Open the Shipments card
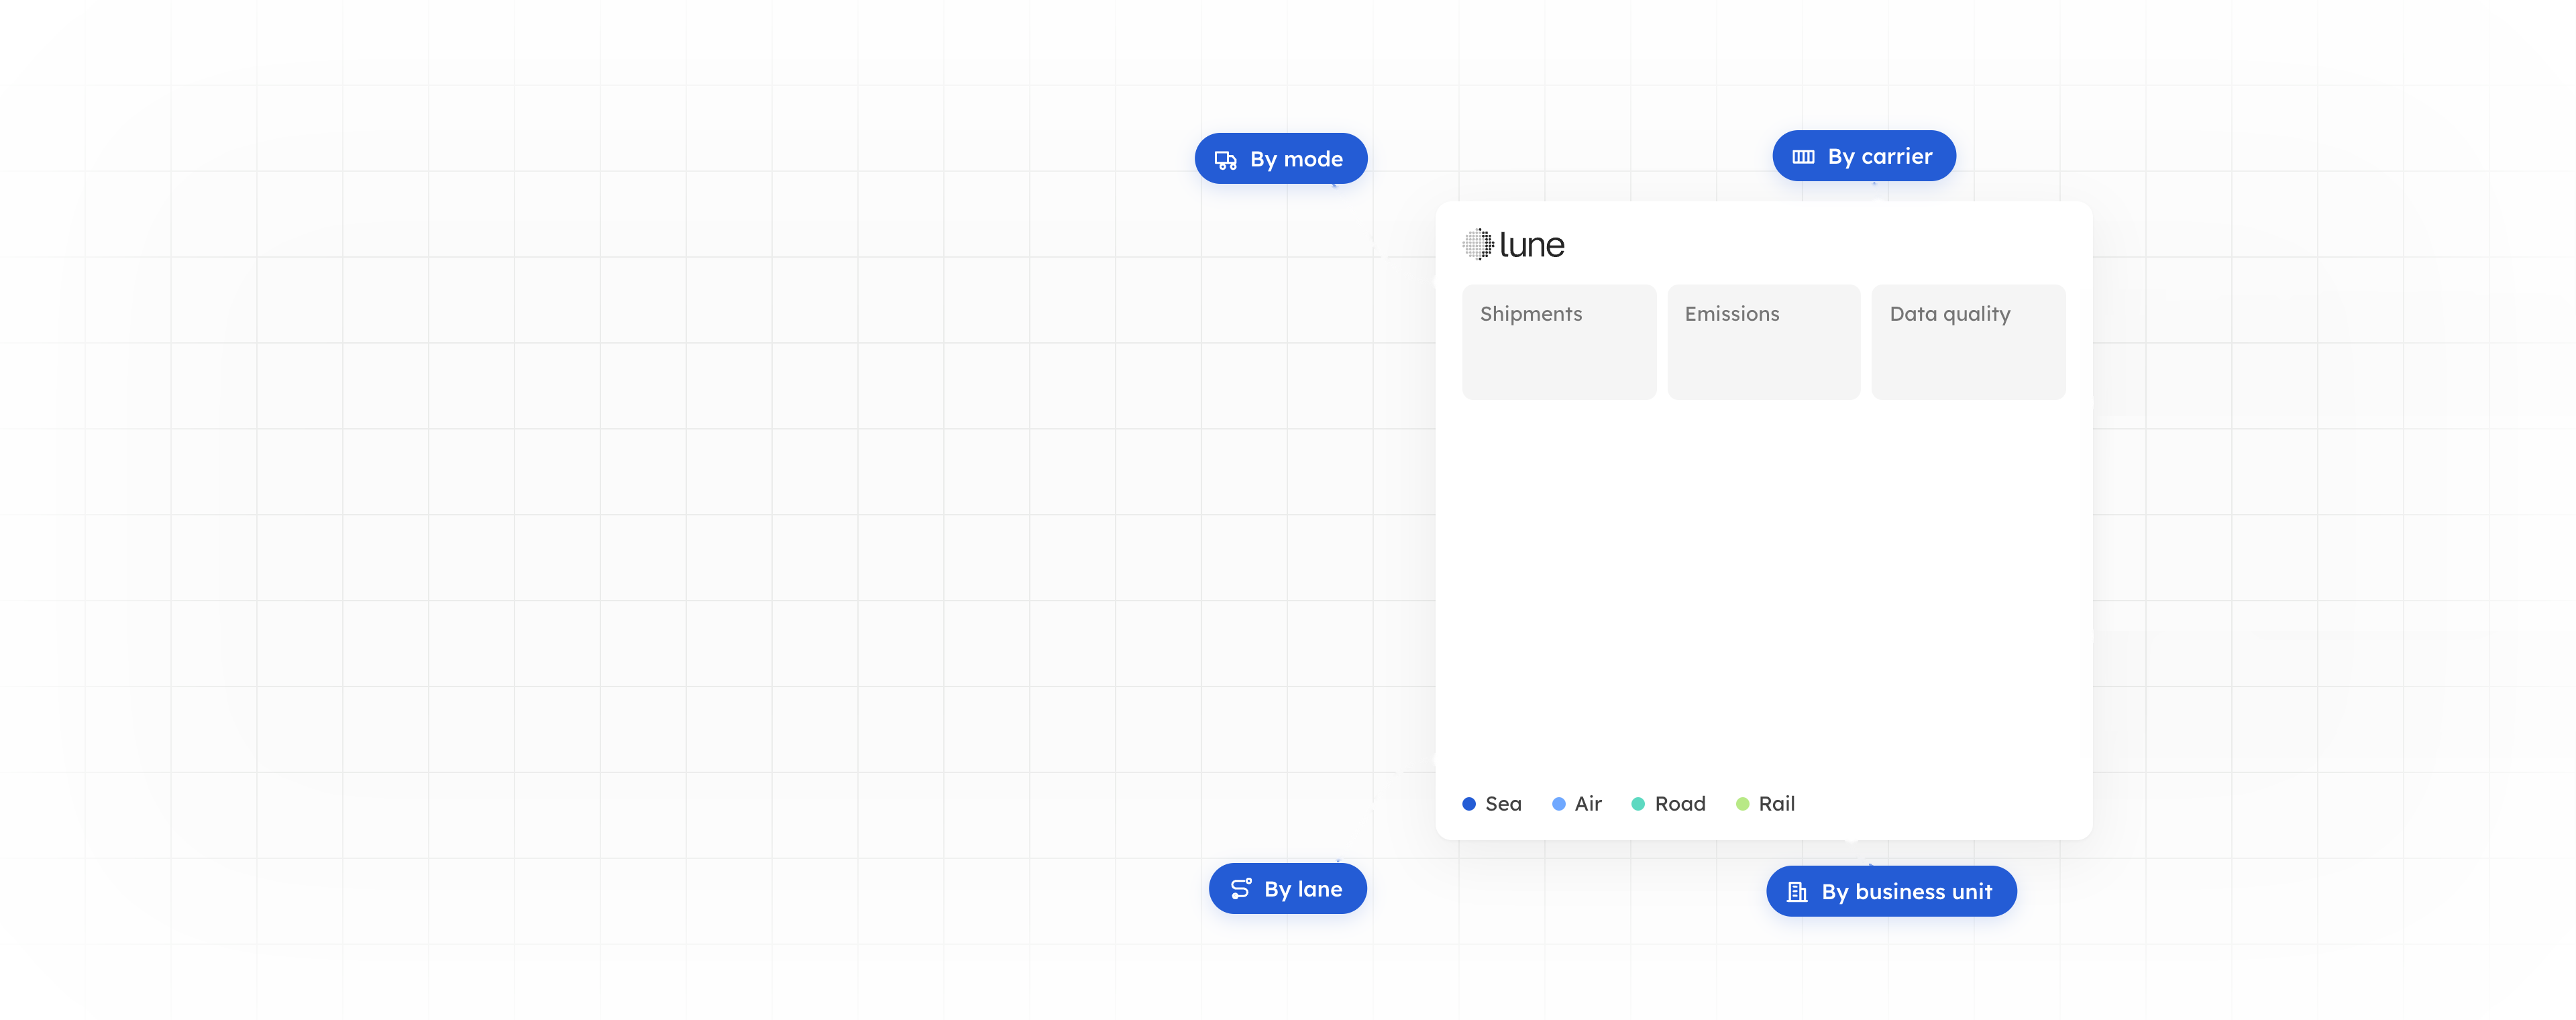 point(1559,342)
